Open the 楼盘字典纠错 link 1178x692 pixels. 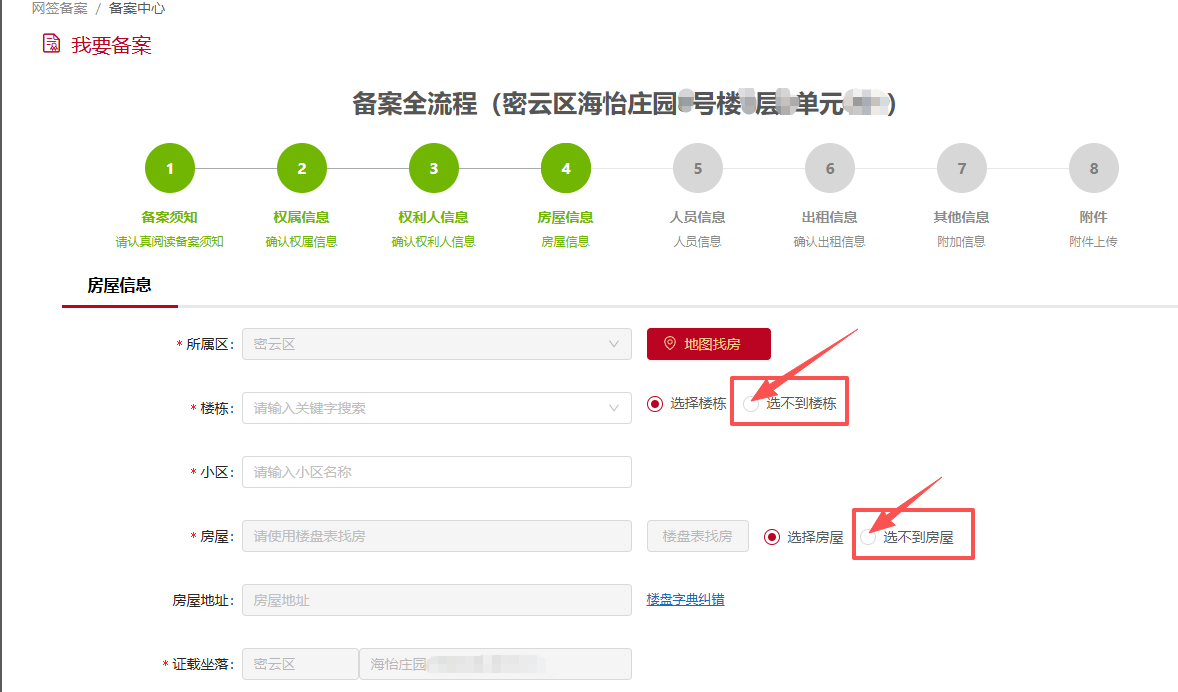click(685, 600)
